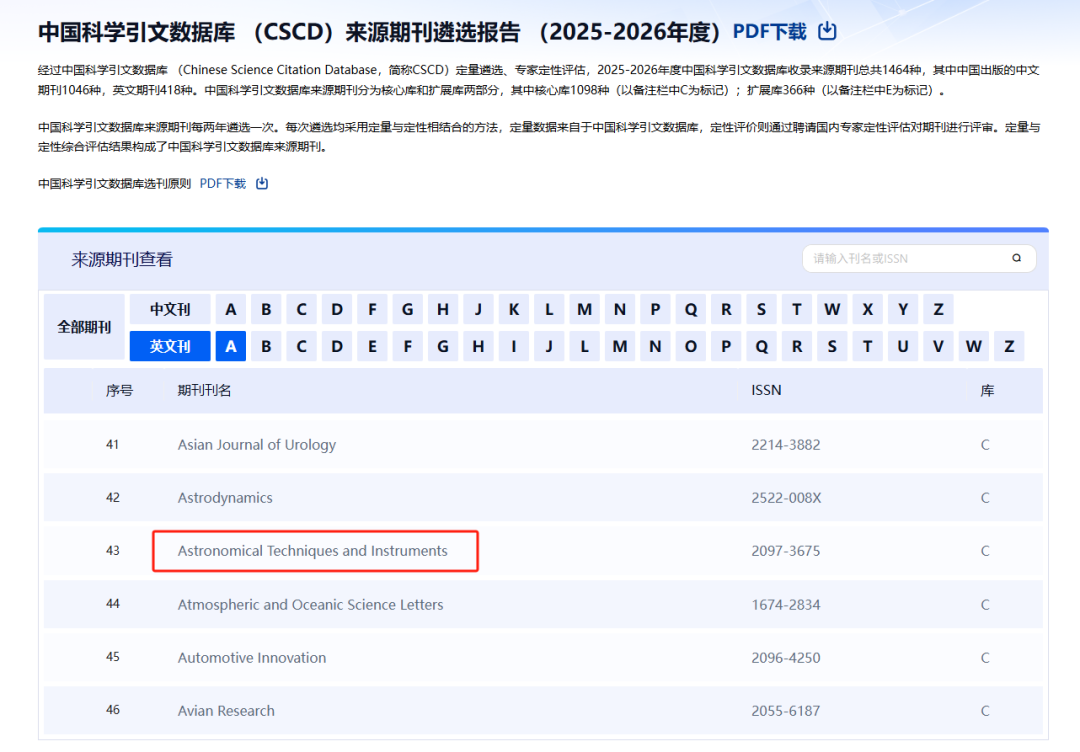Click the Avian Research journal name
This screenshot has width=1080, height=752.
click(226, 711)
